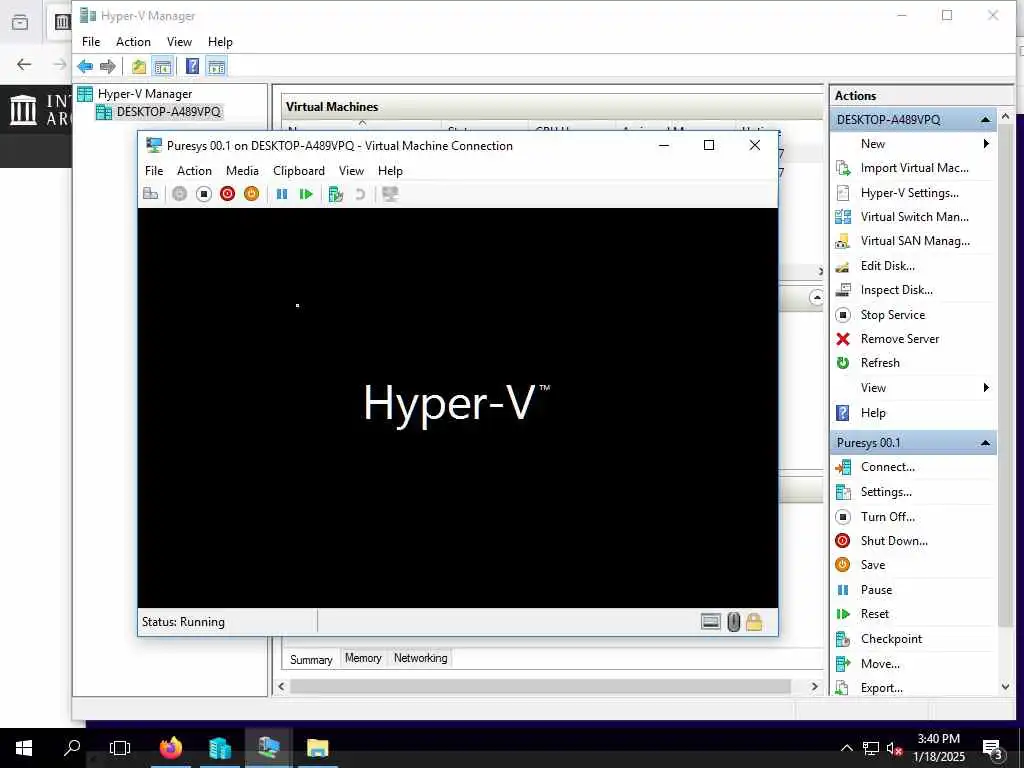Screen dimensions: 1024x768
Task: Open Virtual Switch Manager action
Action: click(913, 217)
